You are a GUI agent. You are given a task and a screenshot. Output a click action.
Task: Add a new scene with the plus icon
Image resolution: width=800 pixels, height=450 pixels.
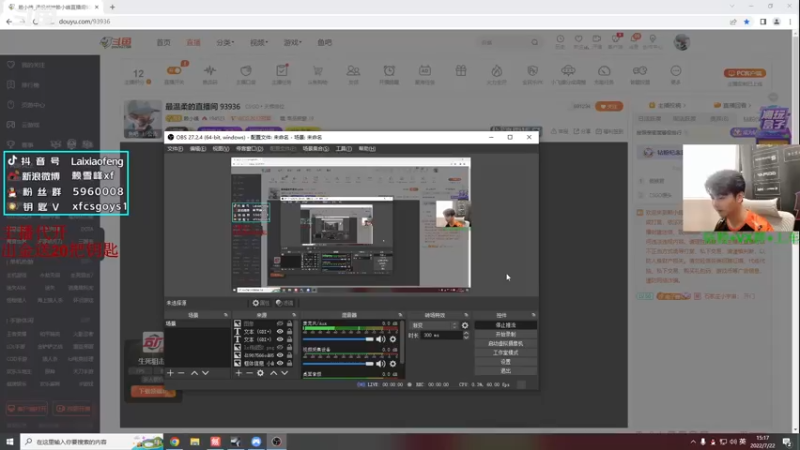coord(170,373)
